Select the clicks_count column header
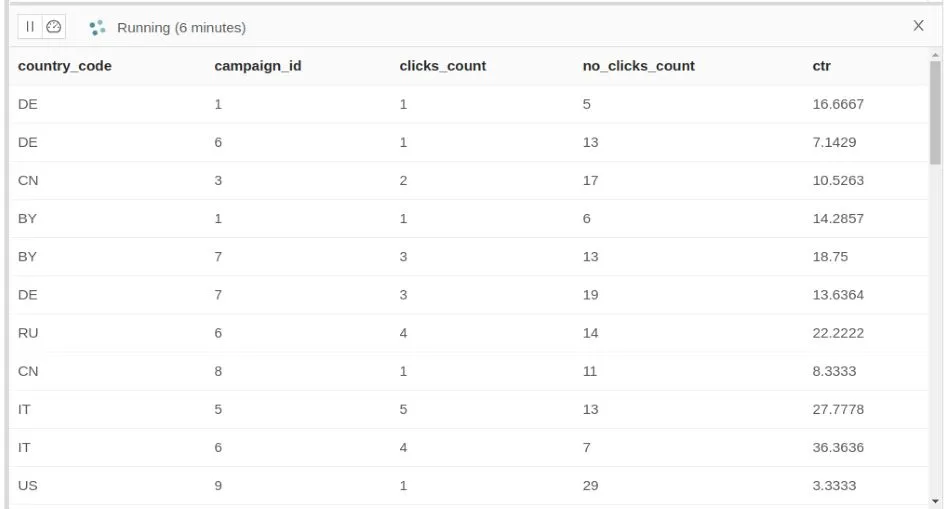 coord(443,66)
